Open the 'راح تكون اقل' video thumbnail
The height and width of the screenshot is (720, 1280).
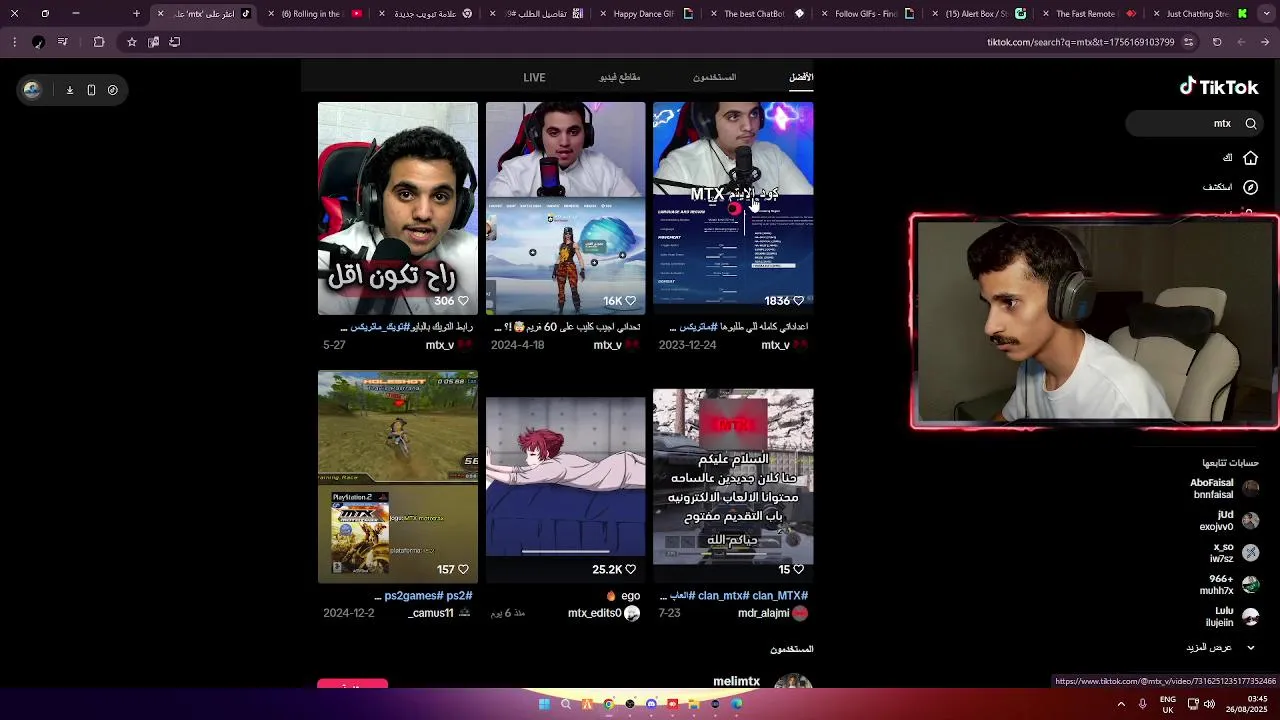click(x=398, y=208)
